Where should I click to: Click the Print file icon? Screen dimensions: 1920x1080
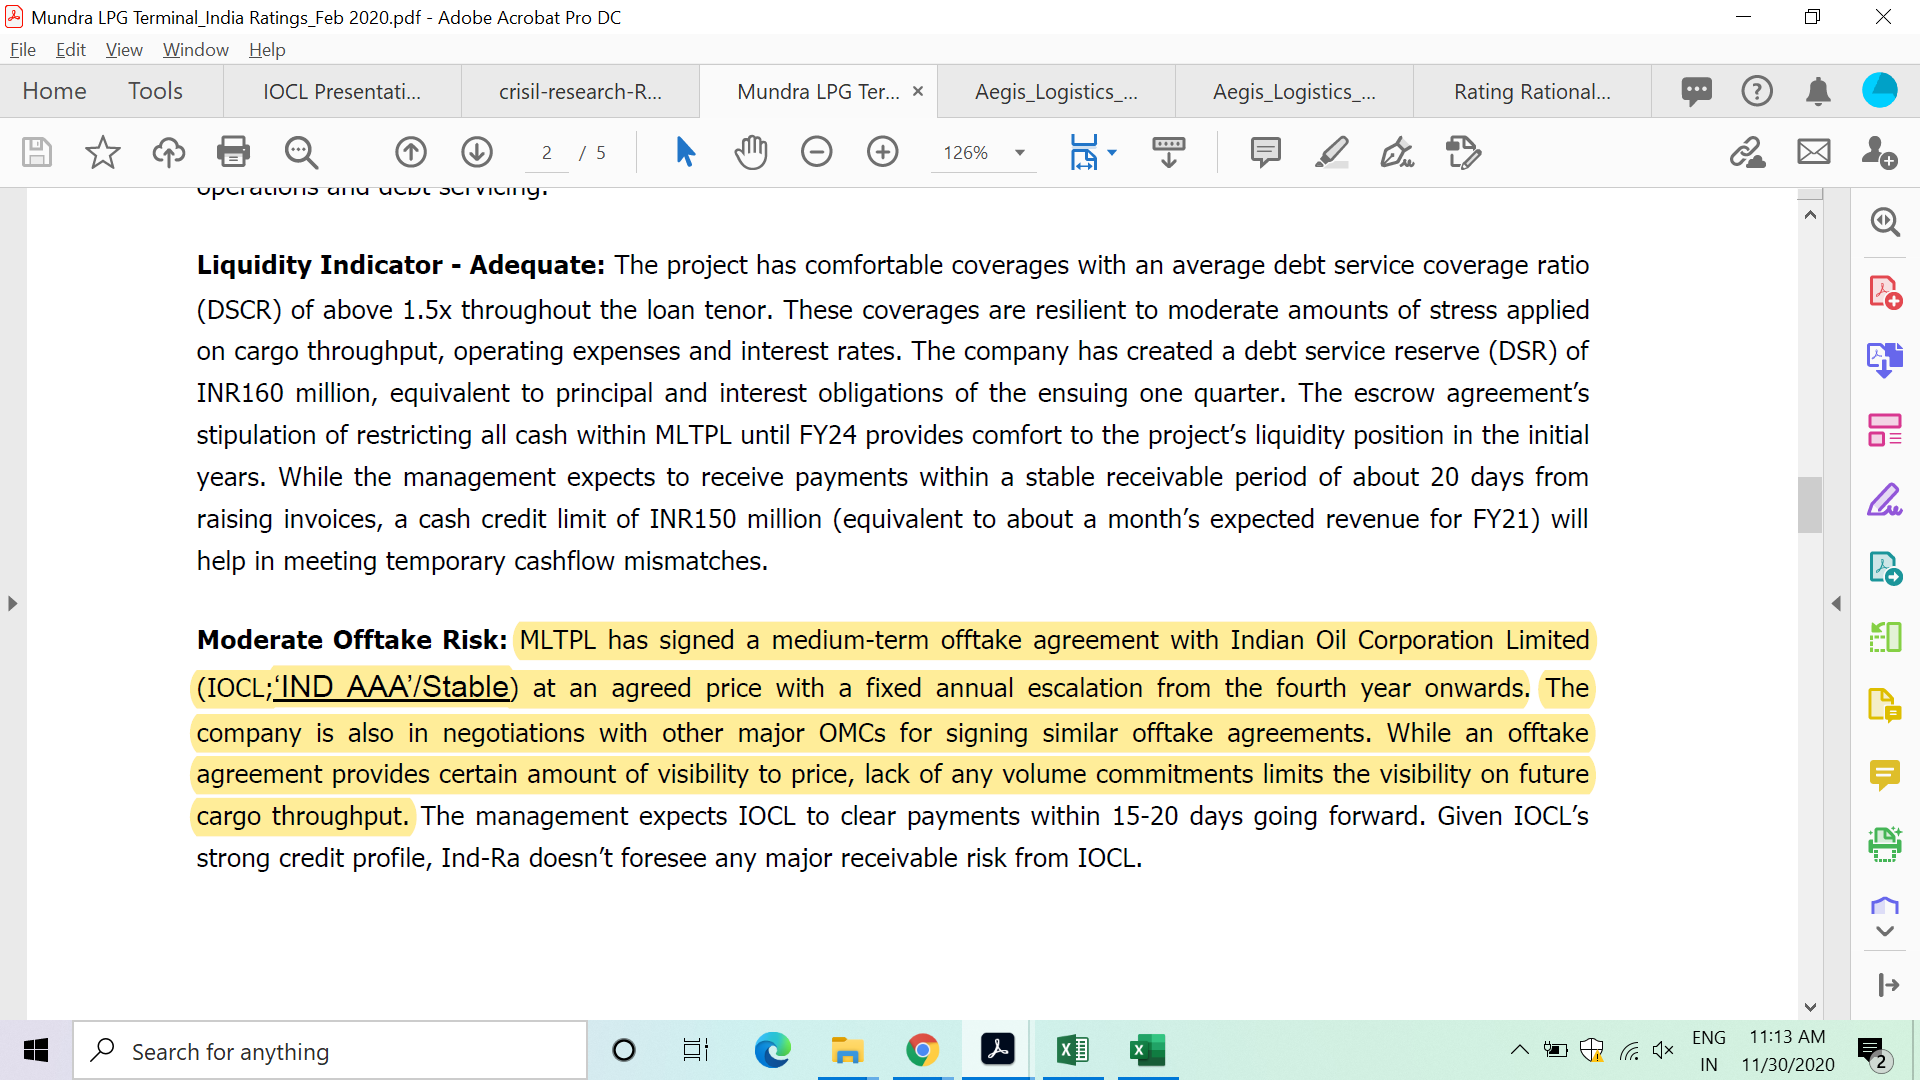(233, 152)
